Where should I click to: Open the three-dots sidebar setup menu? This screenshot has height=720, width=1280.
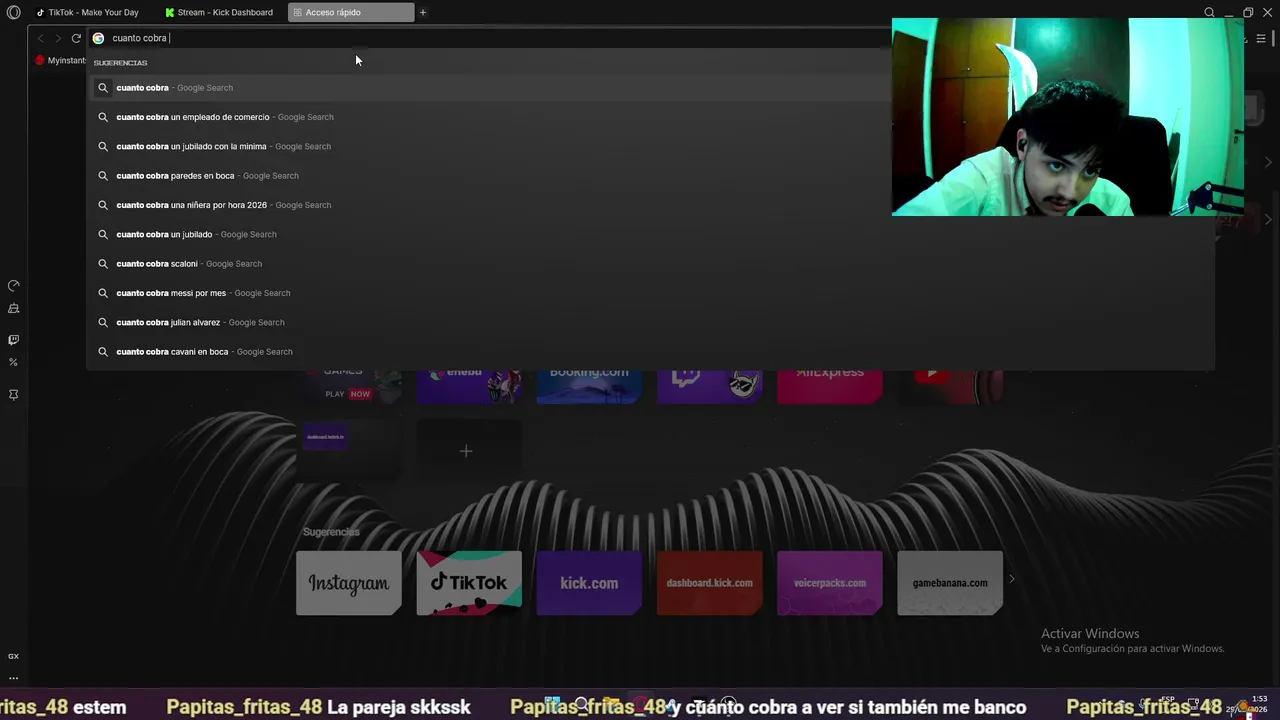[x=13, y=678]
